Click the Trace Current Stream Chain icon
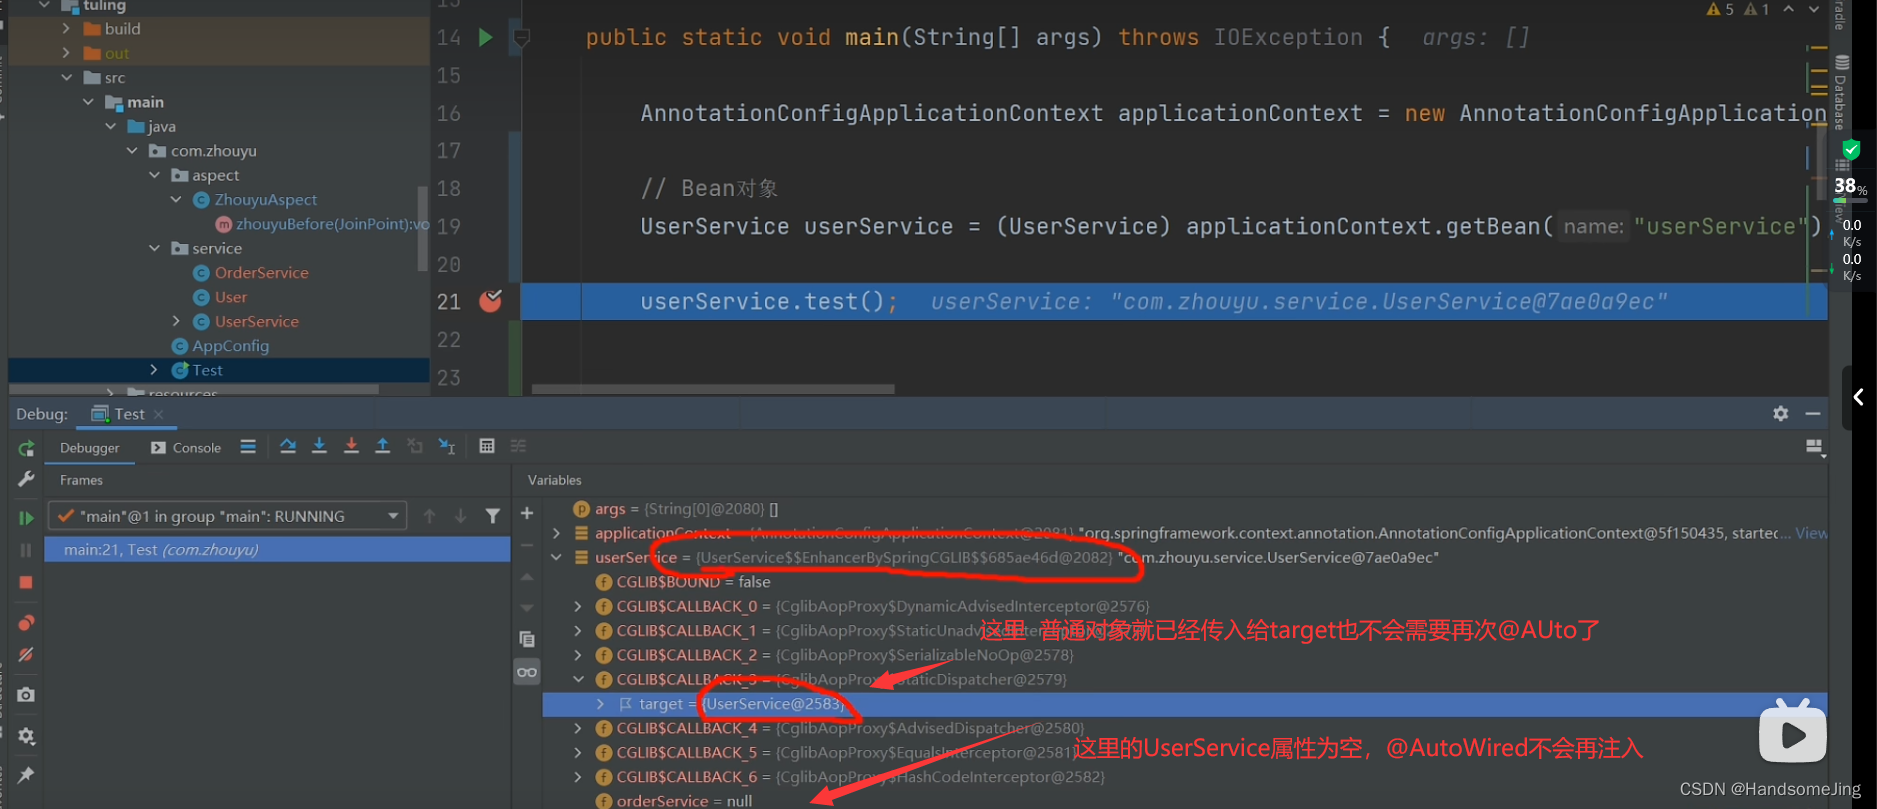This screenshot has width=1877, height=809. pyautogui.click(x=518, y=446)
